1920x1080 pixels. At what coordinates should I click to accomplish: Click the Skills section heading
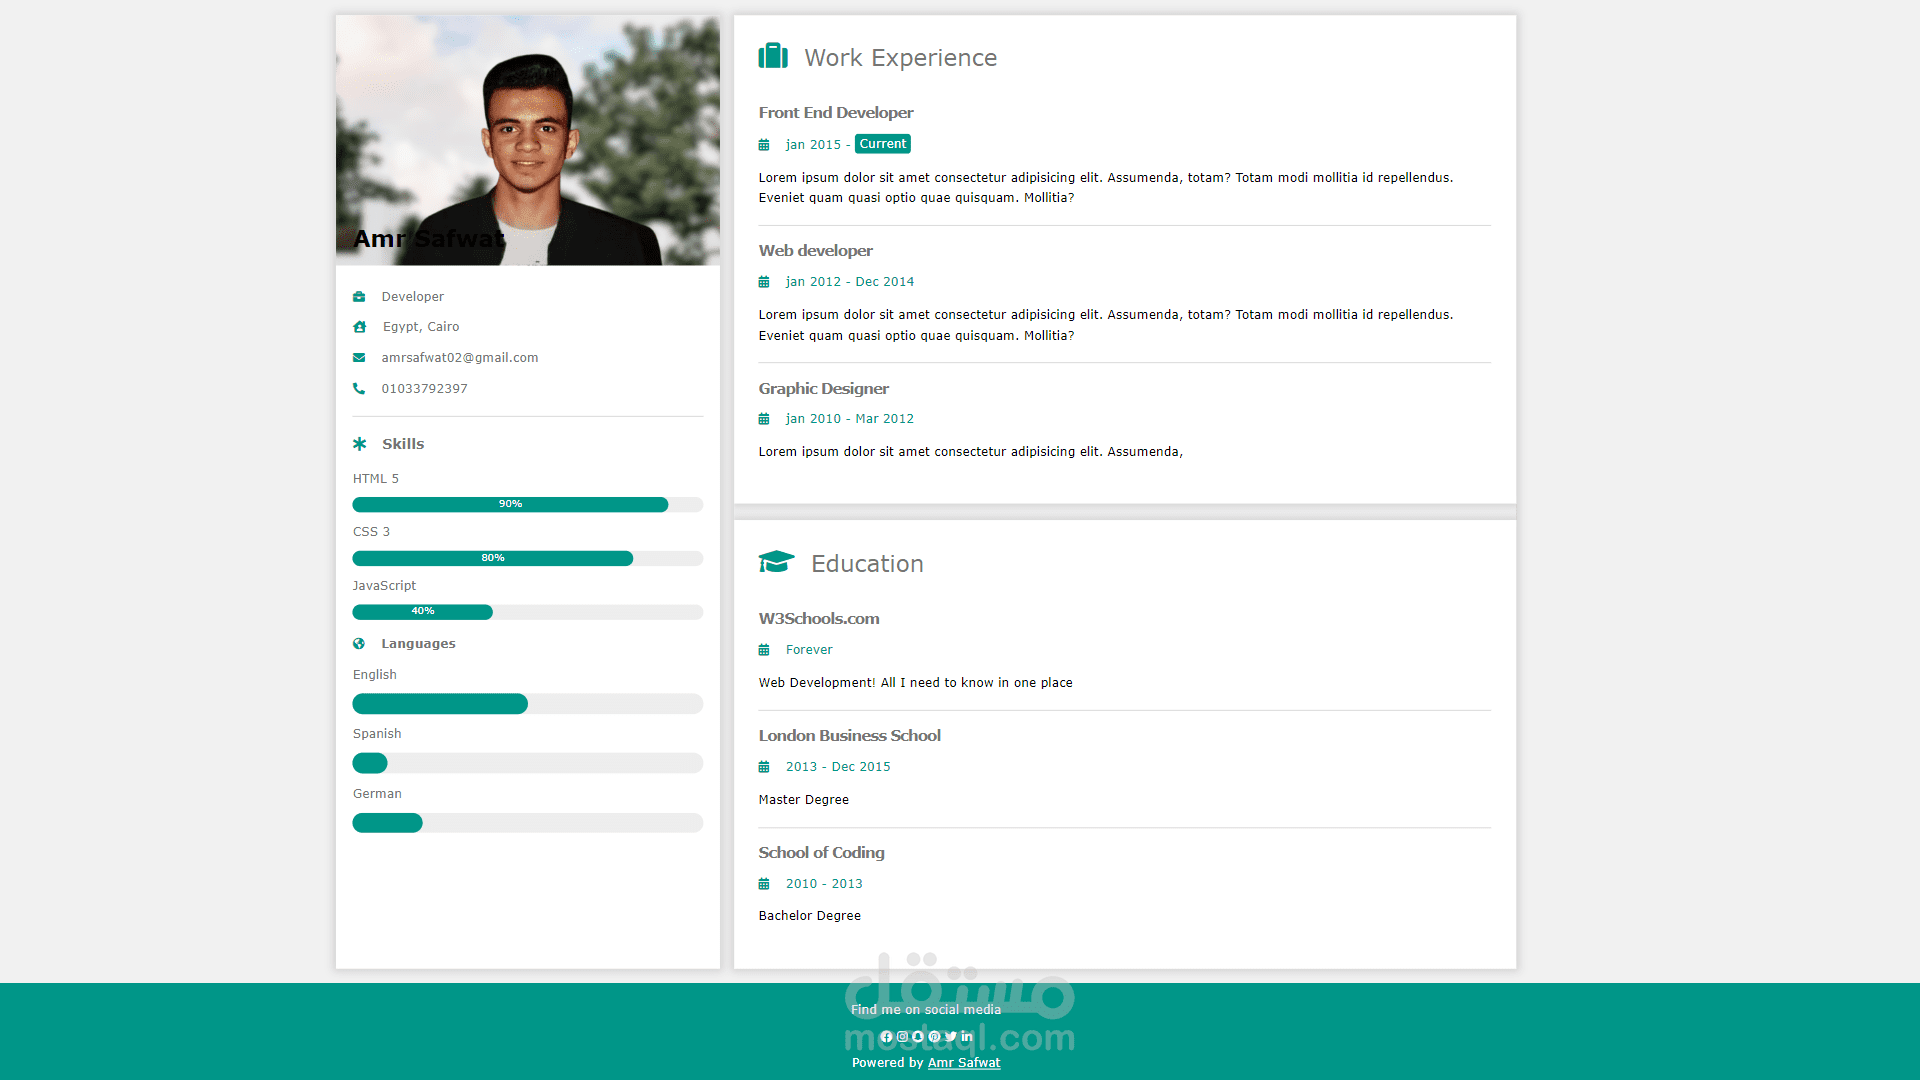[x=403, y=444]
